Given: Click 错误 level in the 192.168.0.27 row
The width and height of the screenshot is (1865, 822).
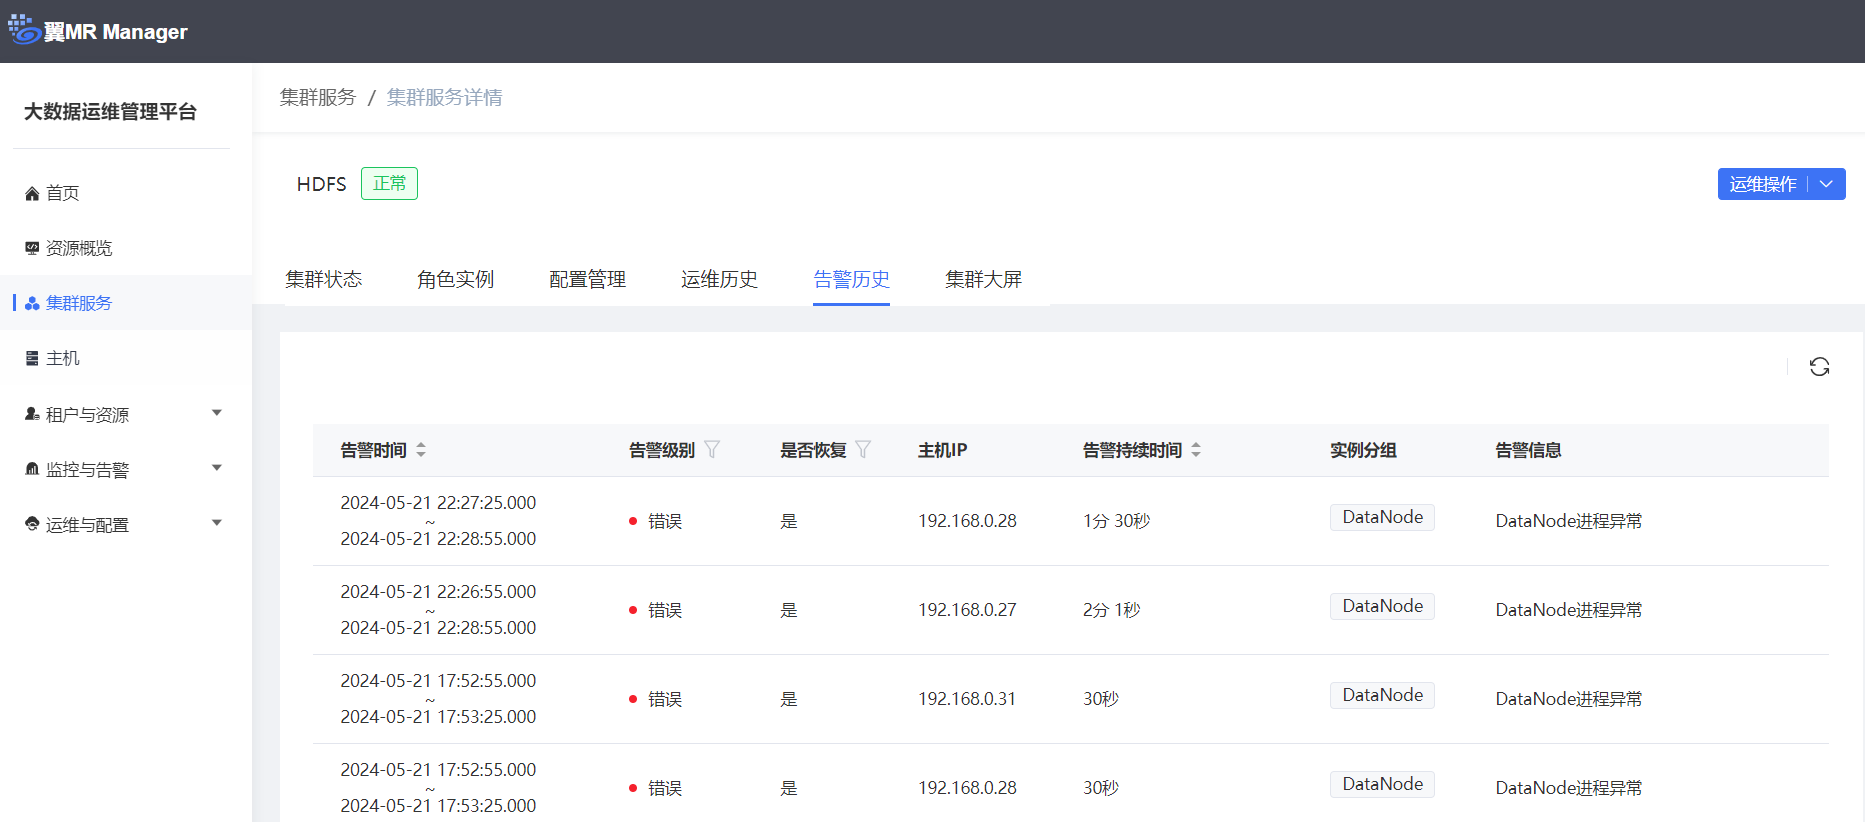Looking at the screenshot, I should pyautogui.click(x=665, y=610).
